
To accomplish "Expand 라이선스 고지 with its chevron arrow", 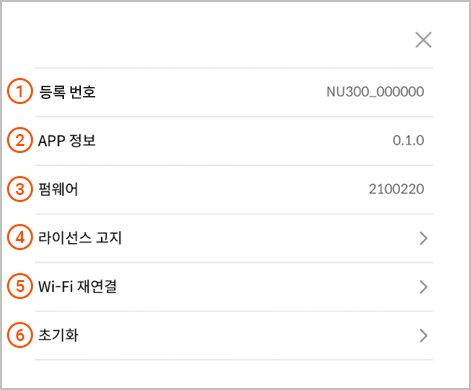I will pyautogui.click(x=423, y=238).
